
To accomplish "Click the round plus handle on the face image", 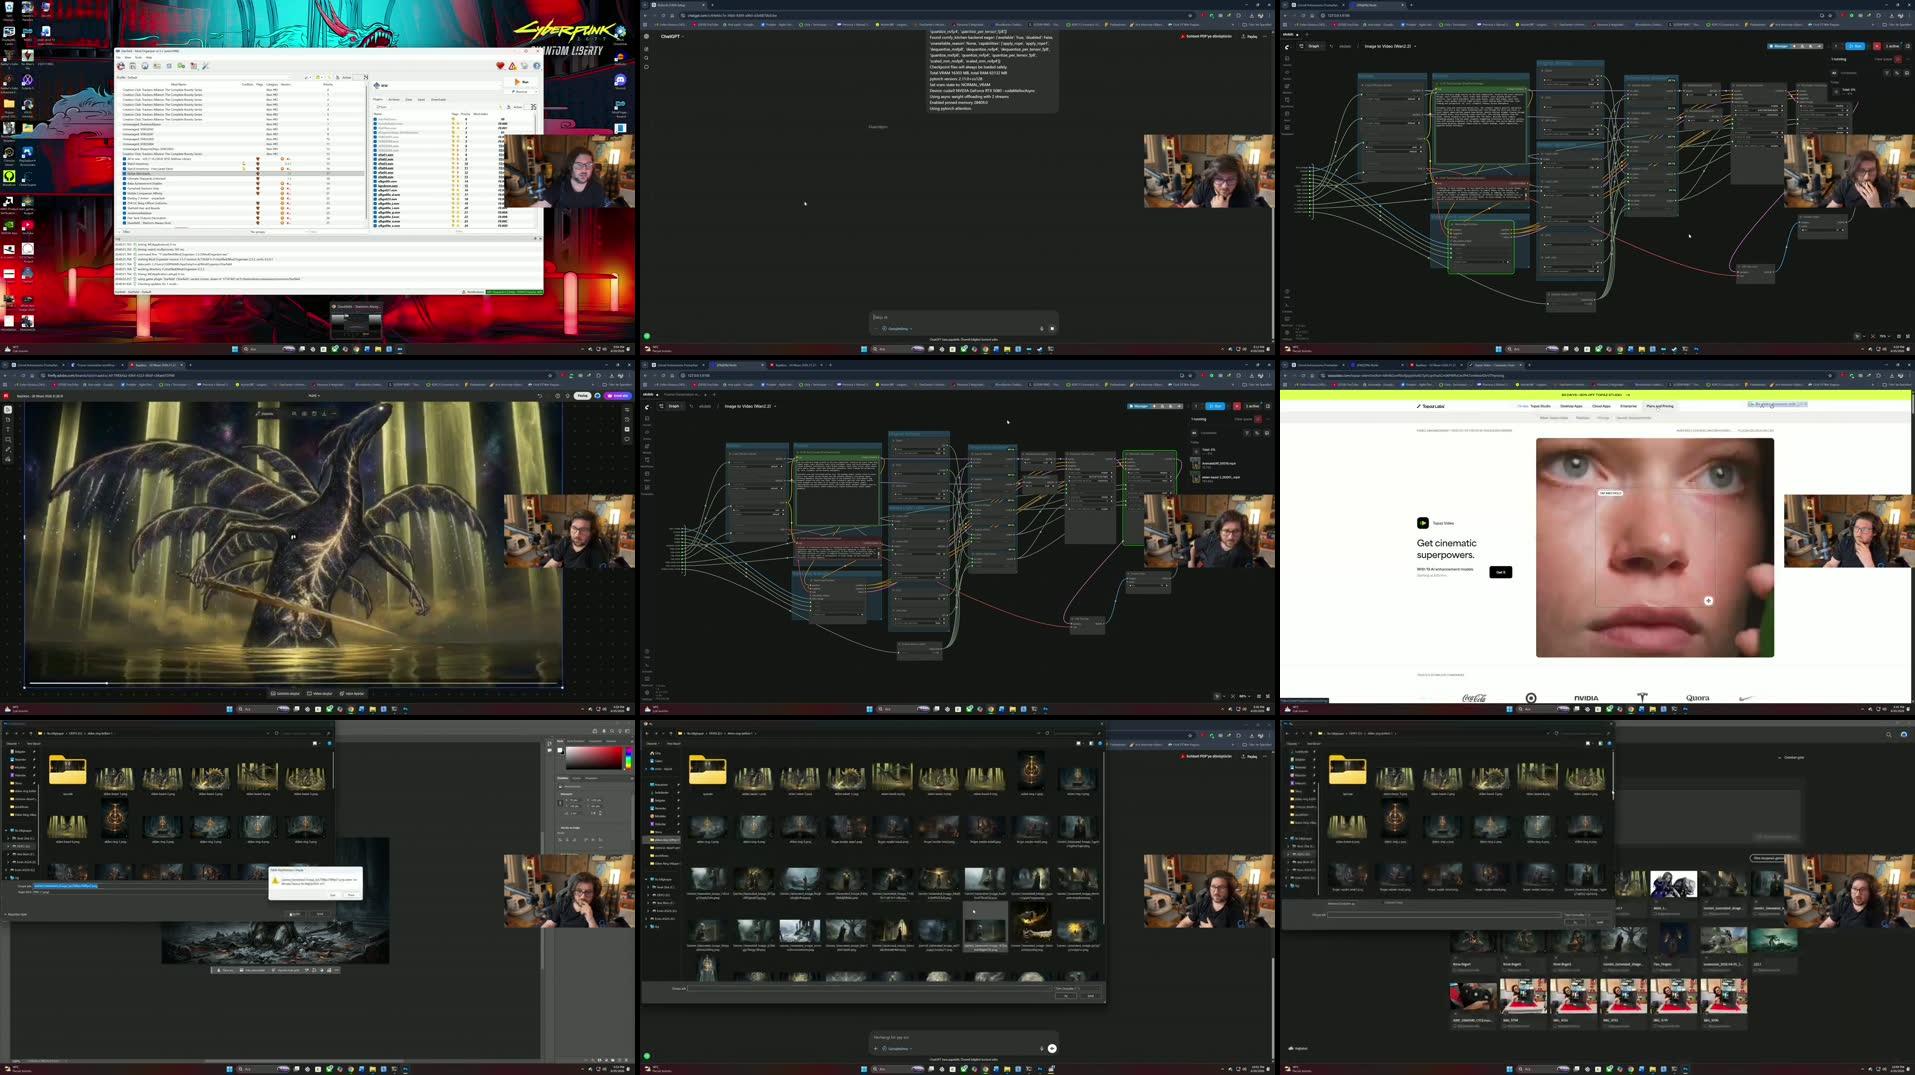I will pyautogui.click(x=1708, y=601).
